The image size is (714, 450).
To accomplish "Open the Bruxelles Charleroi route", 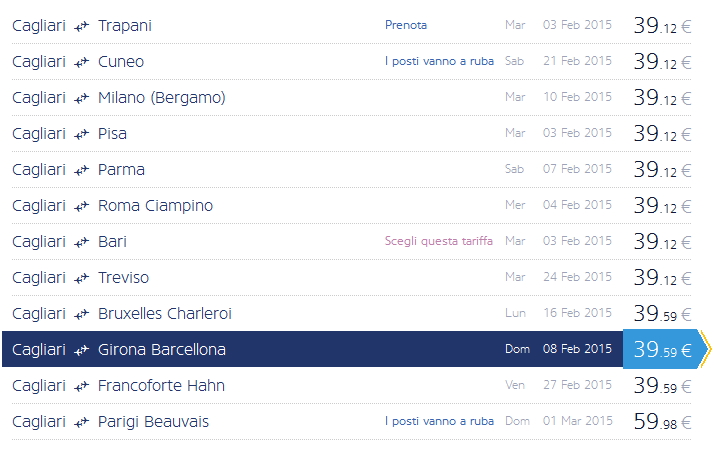I will tap(164, 313).
